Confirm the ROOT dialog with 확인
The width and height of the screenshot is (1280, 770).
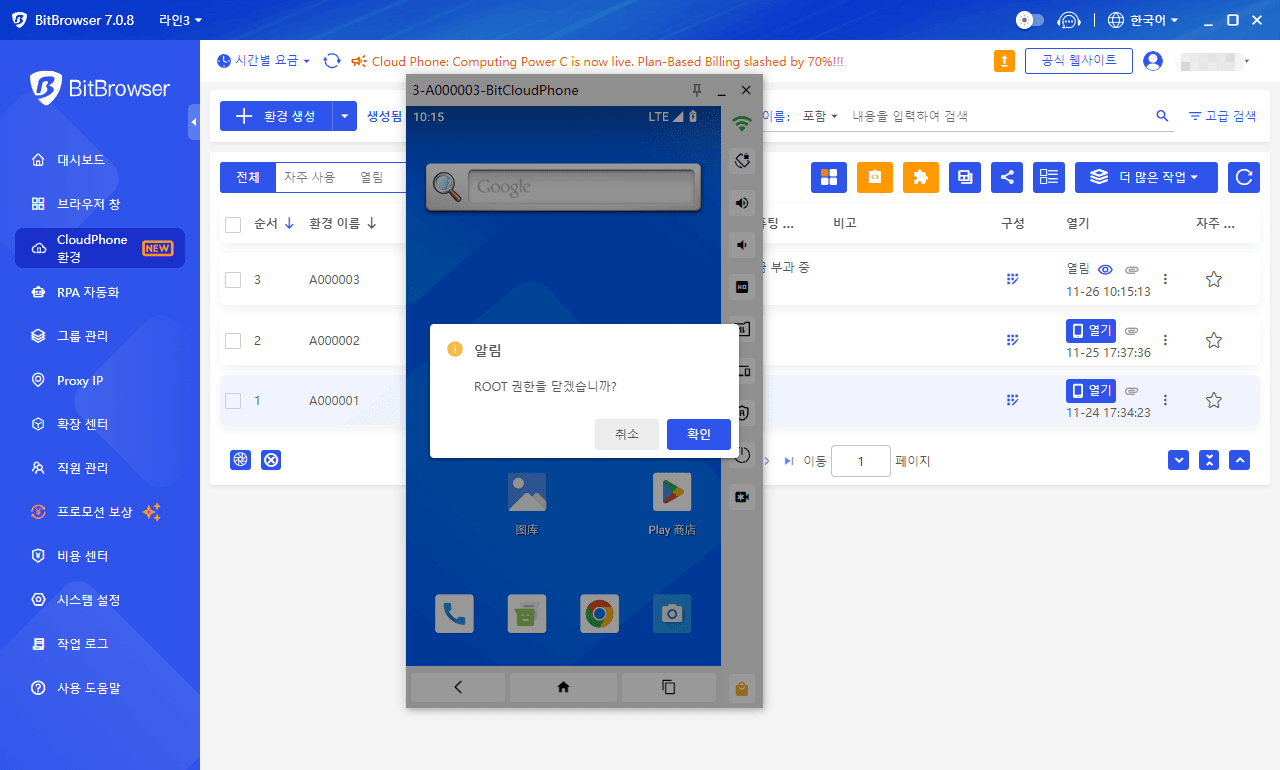click(x=698, y=434)
